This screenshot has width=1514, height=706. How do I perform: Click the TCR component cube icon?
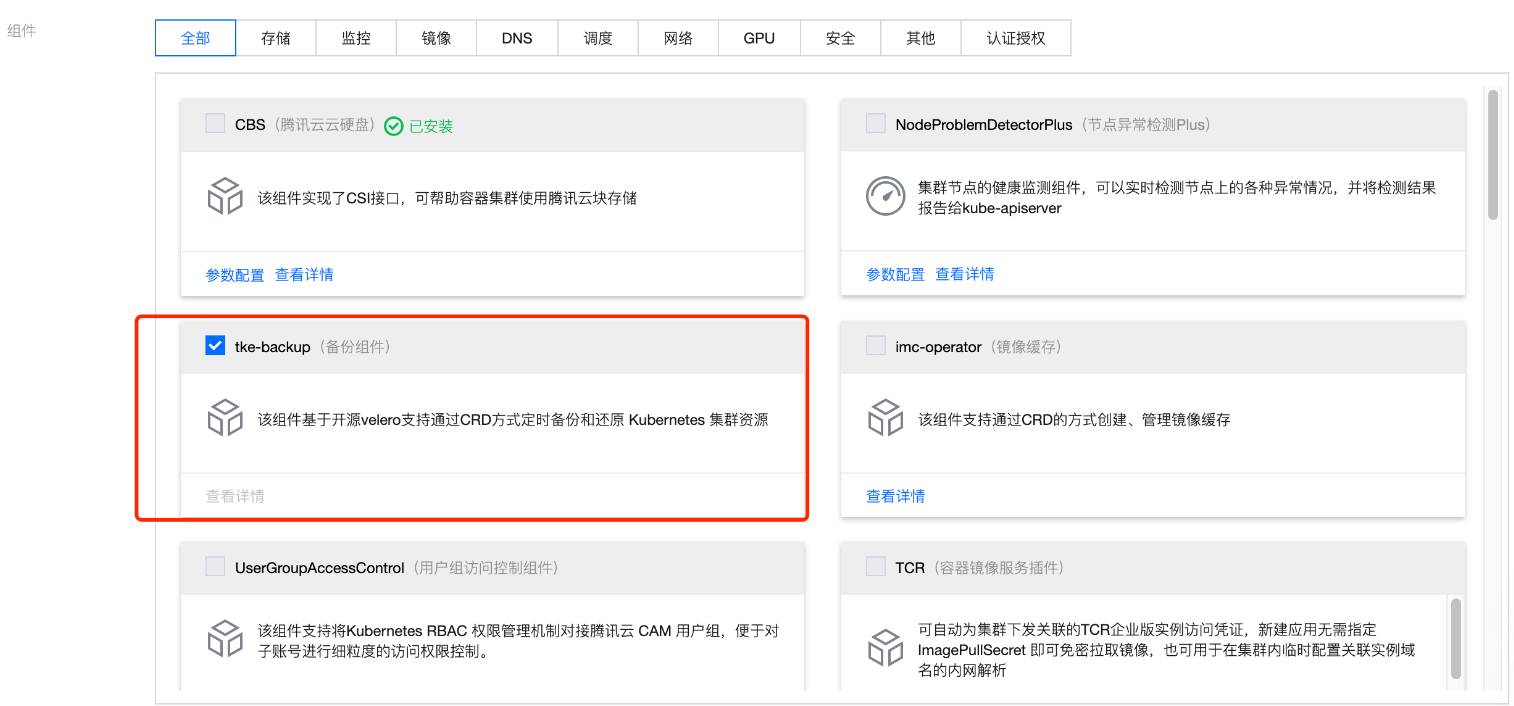point(885,647)
